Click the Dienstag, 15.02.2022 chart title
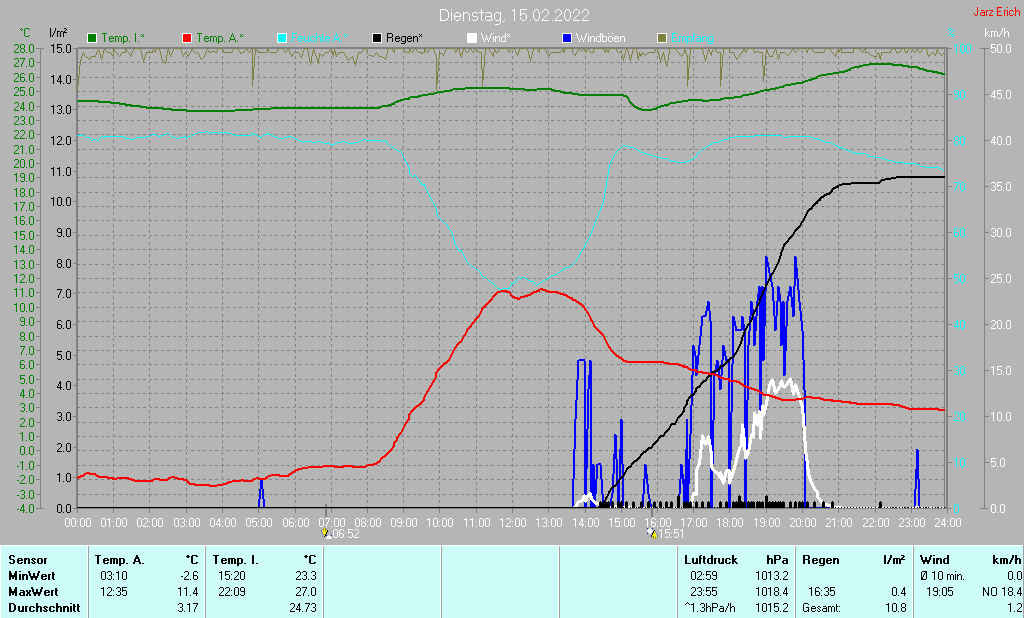Screen dimensions: 1024x618 514,15
